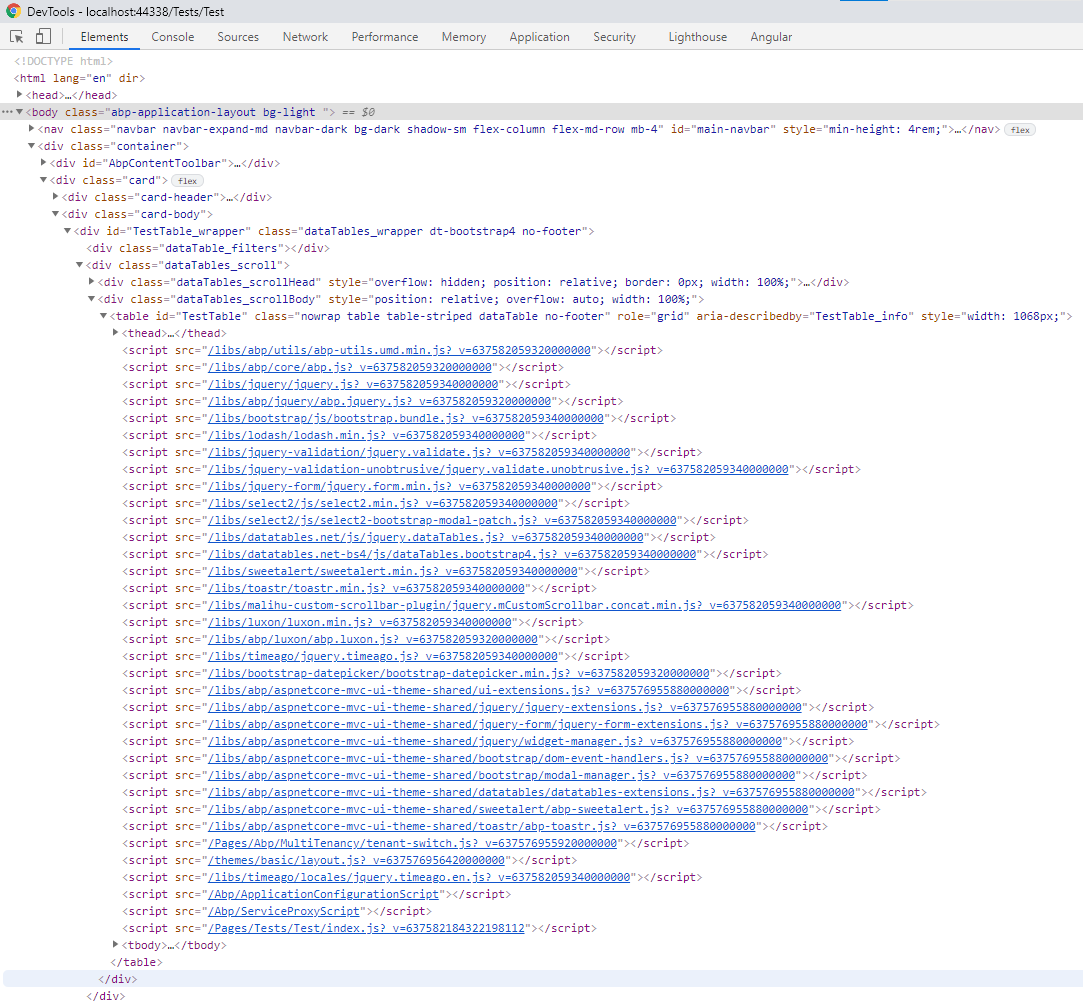Open the abp/core/abp.js link
This screenshot has width=1083, height=1004.
[x=349, y=367]
